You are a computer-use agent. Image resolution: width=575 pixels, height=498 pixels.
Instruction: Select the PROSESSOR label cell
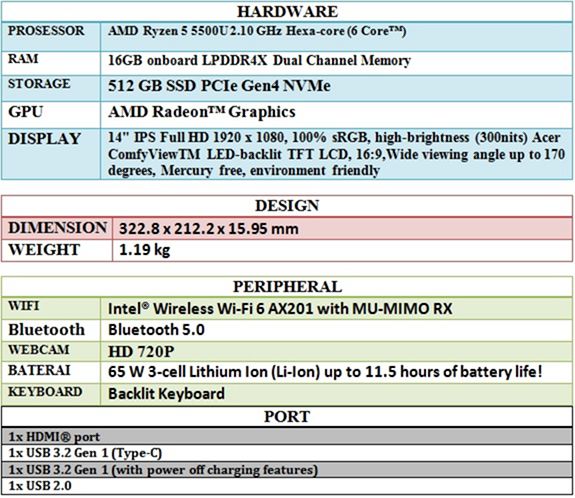pos(51,36)
